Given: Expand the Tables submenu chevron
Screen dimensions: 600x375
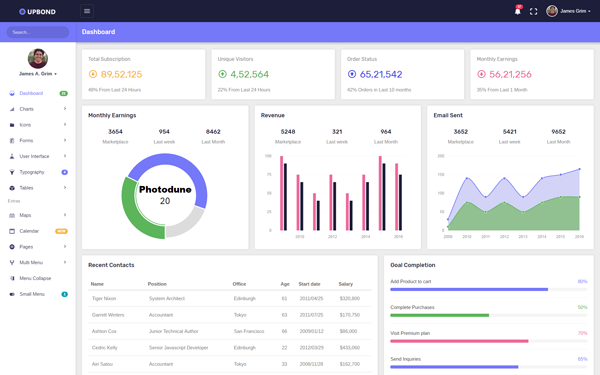Looking at the screenshot, I should pos(65,188).
